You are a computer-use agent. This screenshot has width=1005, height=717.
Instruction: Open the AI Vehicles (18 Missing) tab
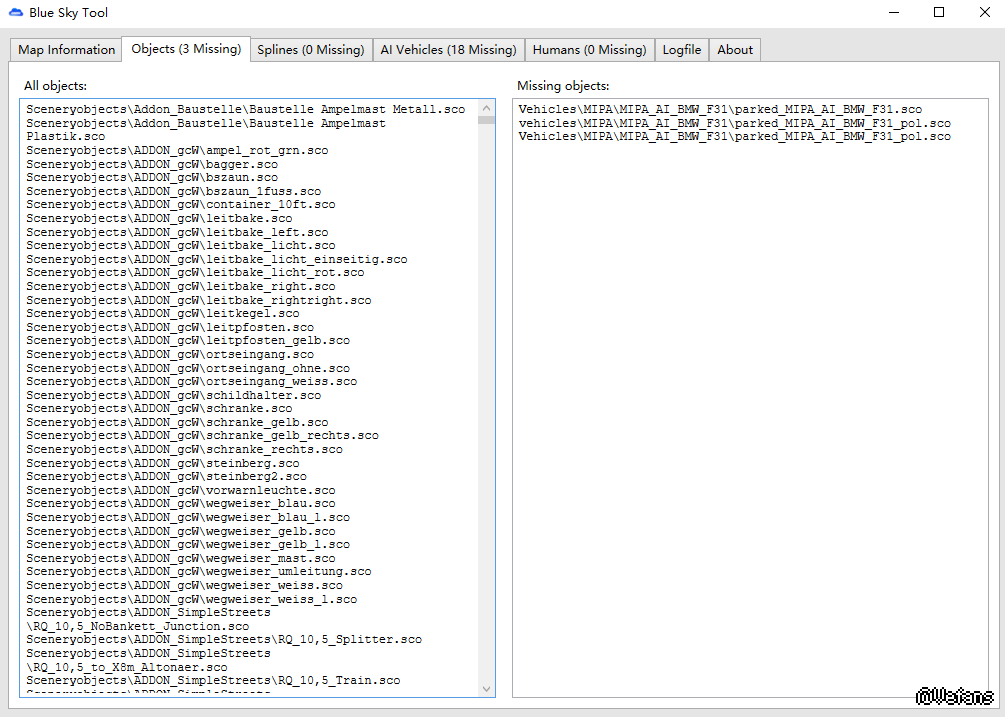[x=448, y=50]
